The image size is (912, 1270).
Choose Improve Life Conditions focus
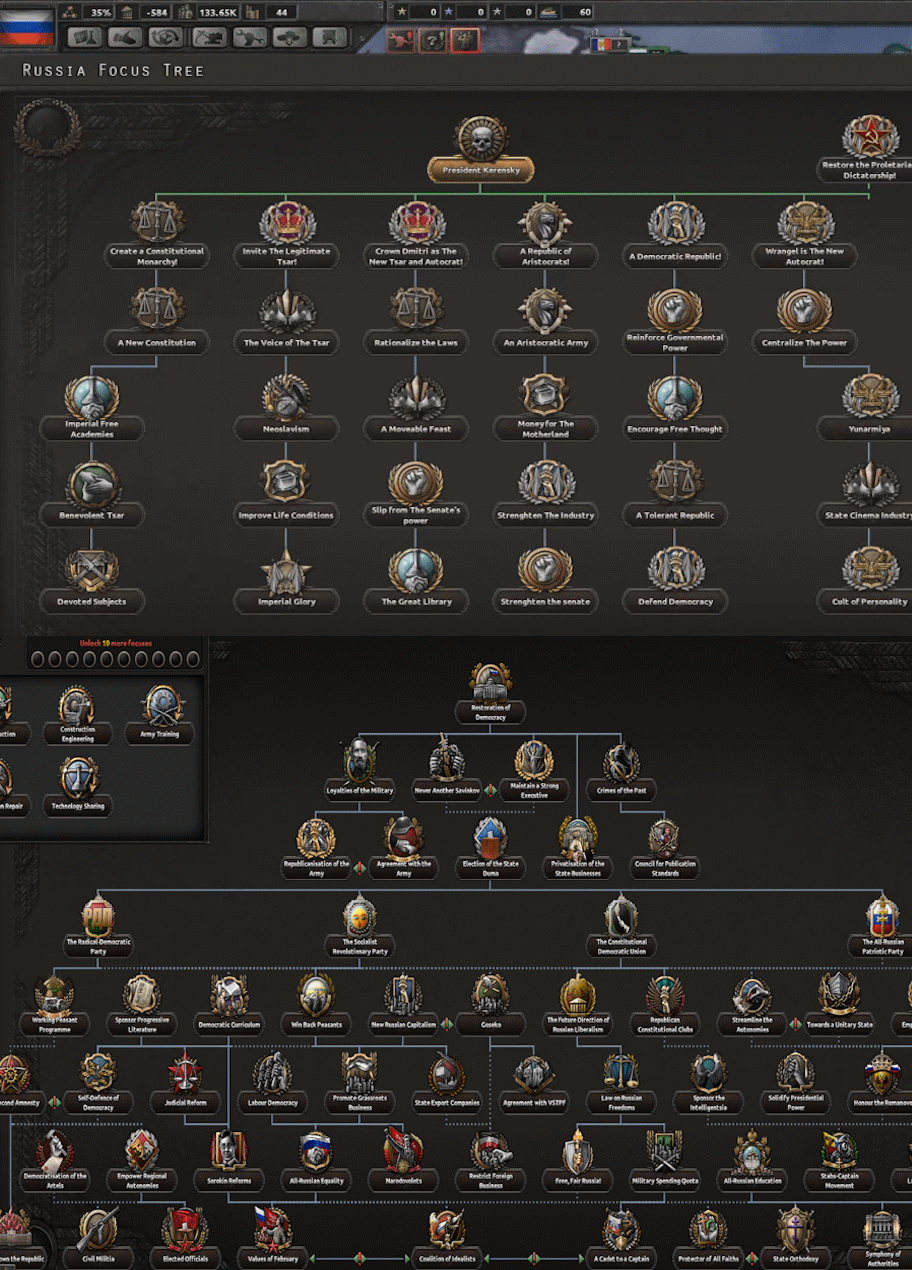[x=287, y=493]
